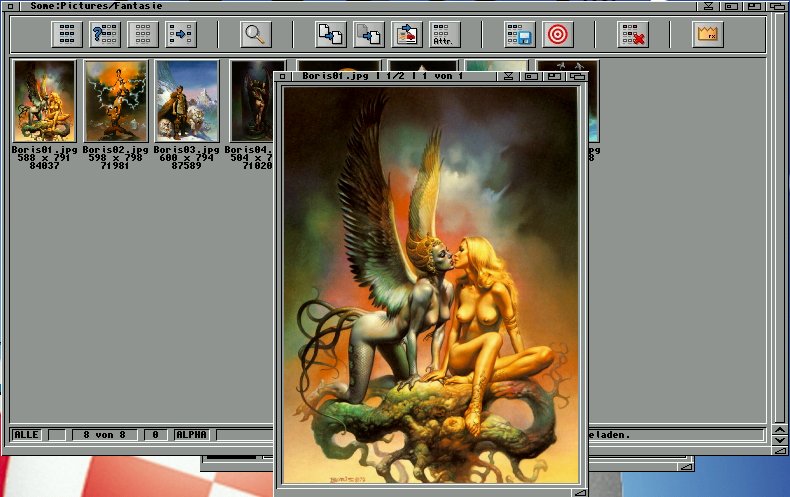The height and width of the screenshot is (497, 790).
Task: Click the depth gadget of Boris01.jpg viewer
Action: [x=578, y=76]
